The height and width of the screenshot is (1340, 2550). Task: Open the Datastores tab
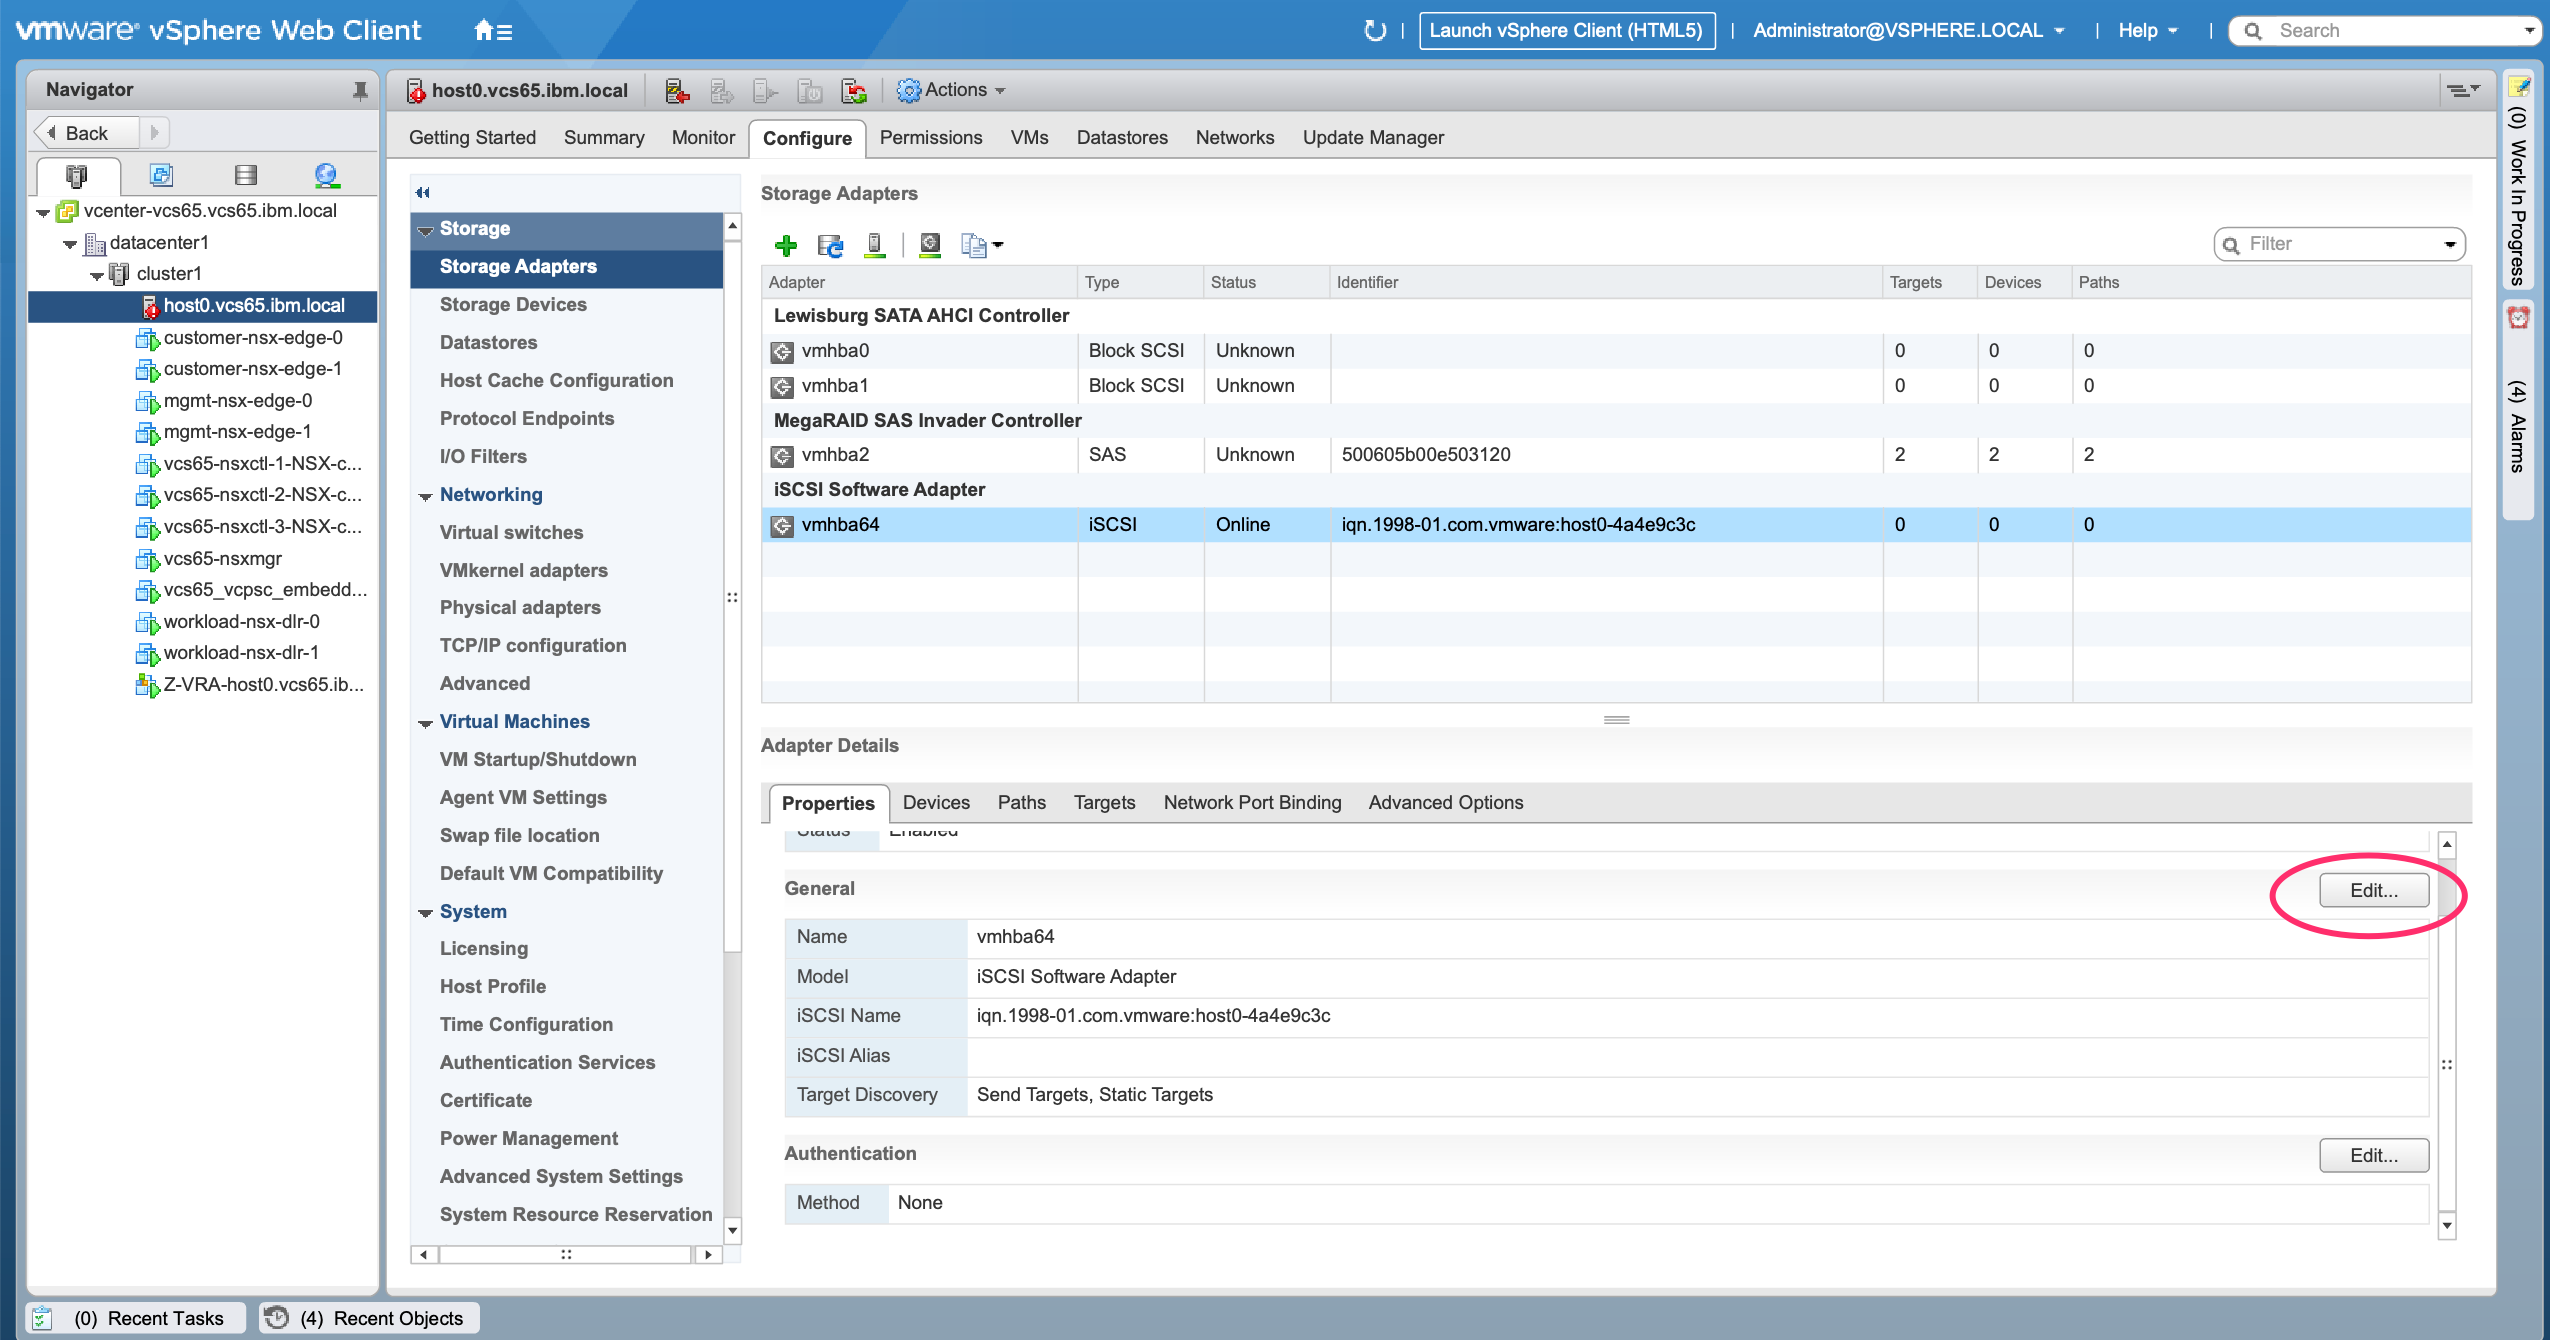pyautogui.click(x=1122, y=138)
